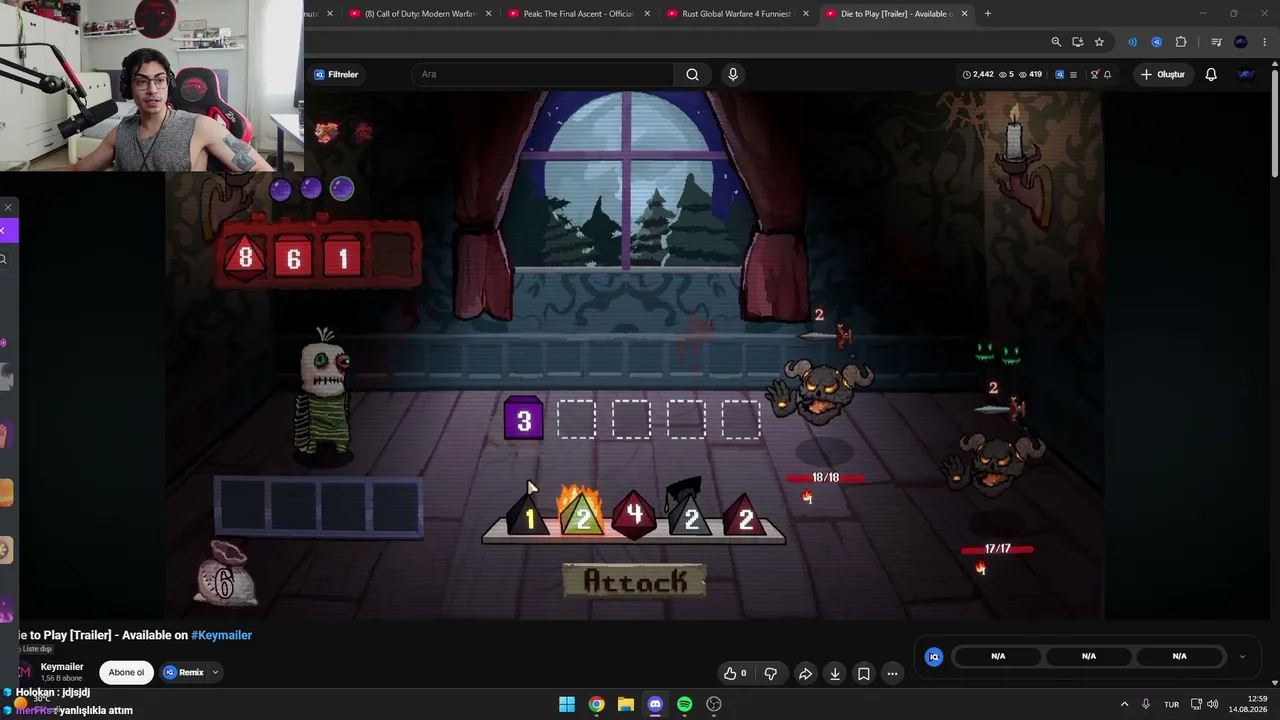Save the video with the bookmark icon
1280x720 pixels.
point(864,674)
